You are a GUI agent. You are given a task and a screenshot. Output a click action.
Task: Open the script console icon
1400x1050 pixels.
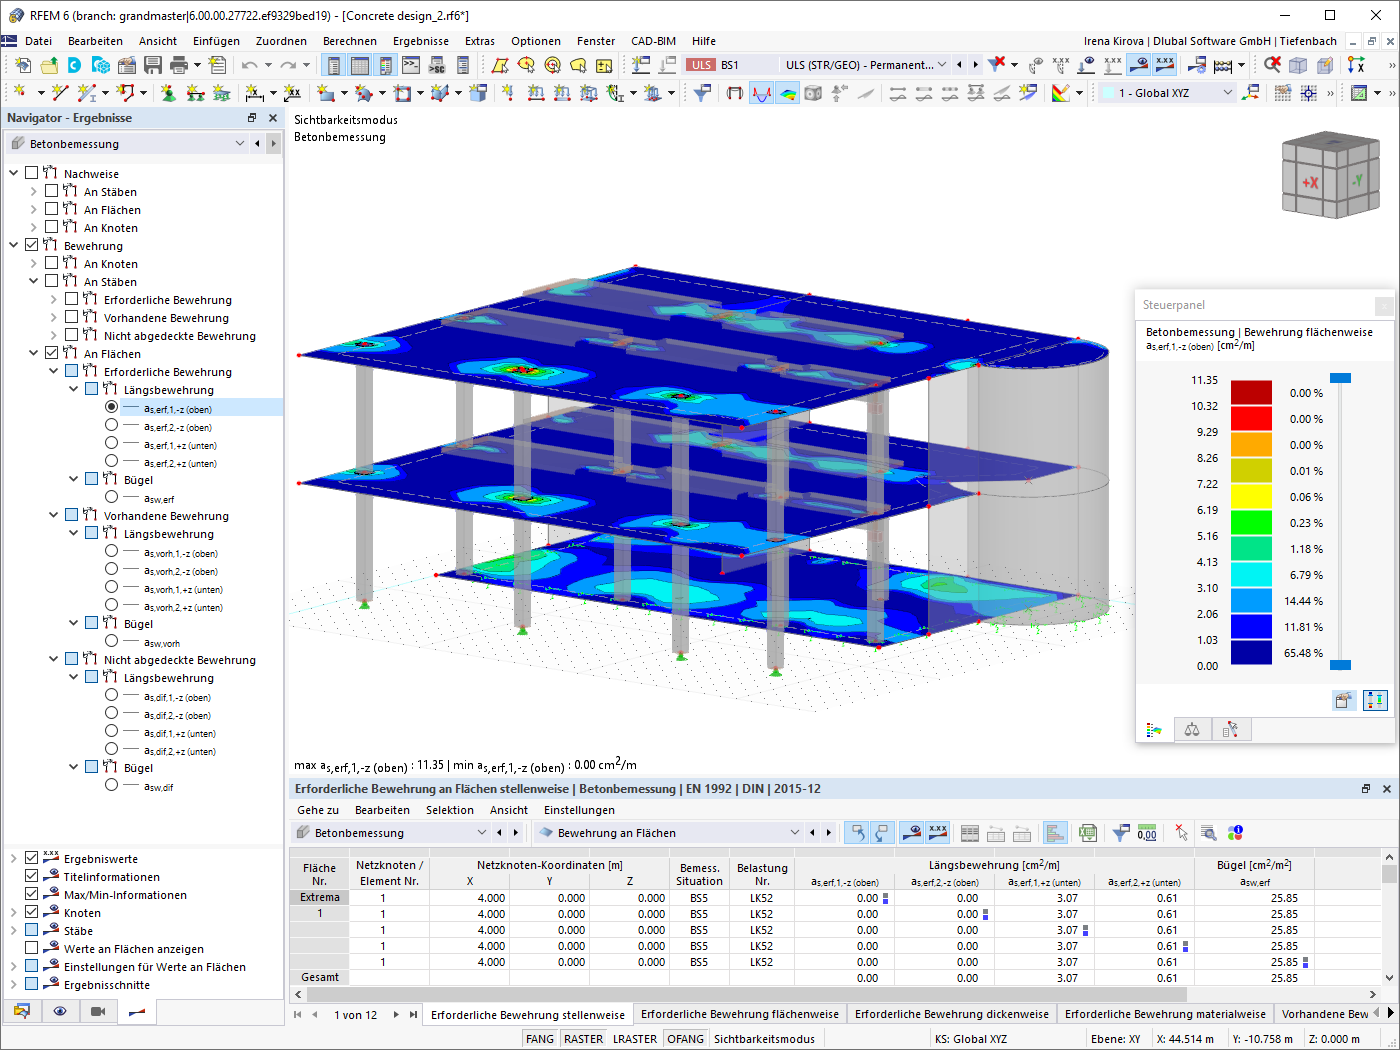coord(411,65)
